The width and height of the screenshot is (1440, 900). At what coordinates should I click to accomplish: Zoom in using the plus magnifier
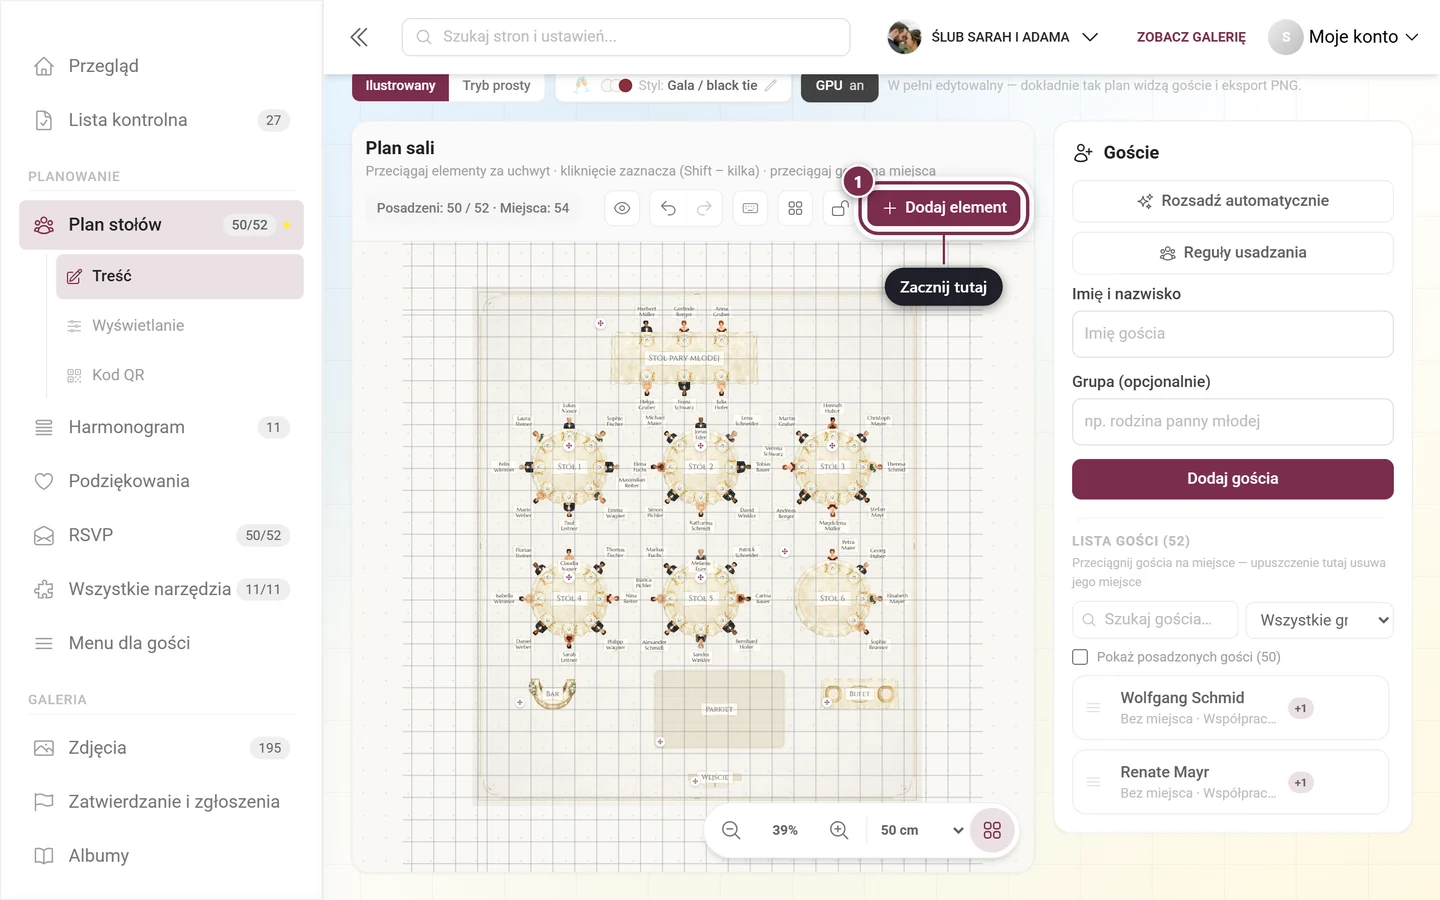click(839, 830)
